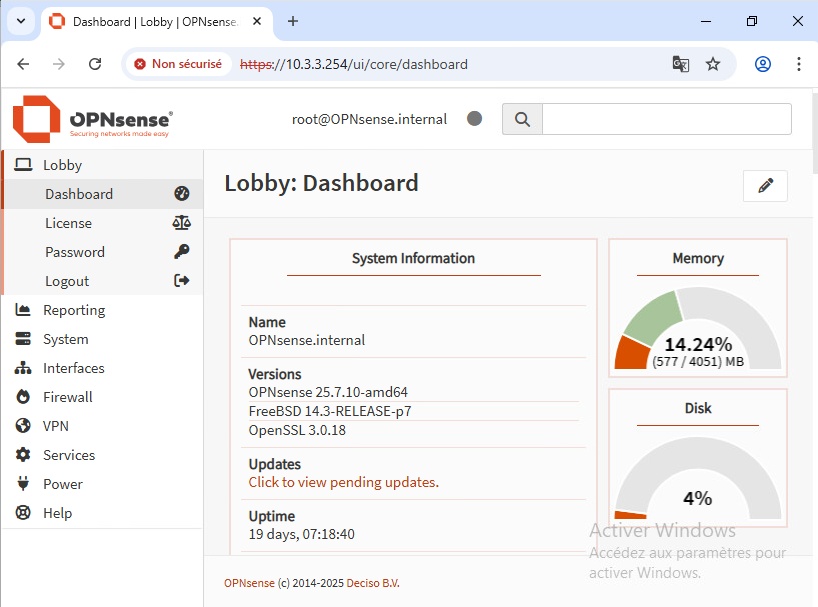Click the uptime value 19 days, 07:18:40
The height and width of the screenshot is (607, 818).
pos(302,534)
